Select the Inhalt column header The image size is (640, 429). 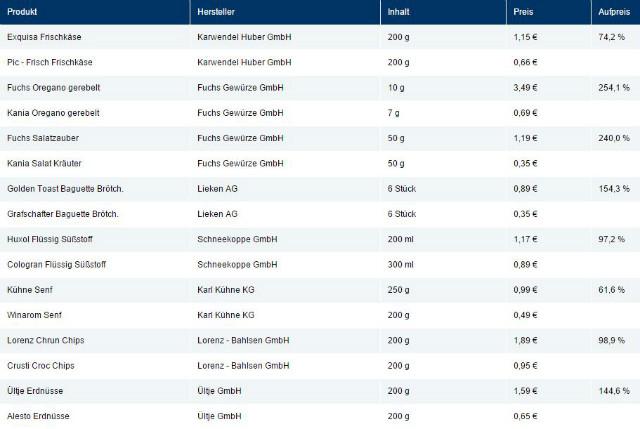click(x=397, y=12)
